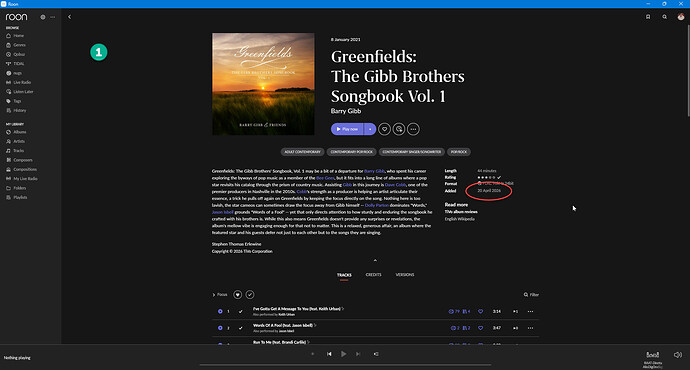Open the queue icon in the player bar
This screenshot has width=690, height=370.
click(376, 354)
